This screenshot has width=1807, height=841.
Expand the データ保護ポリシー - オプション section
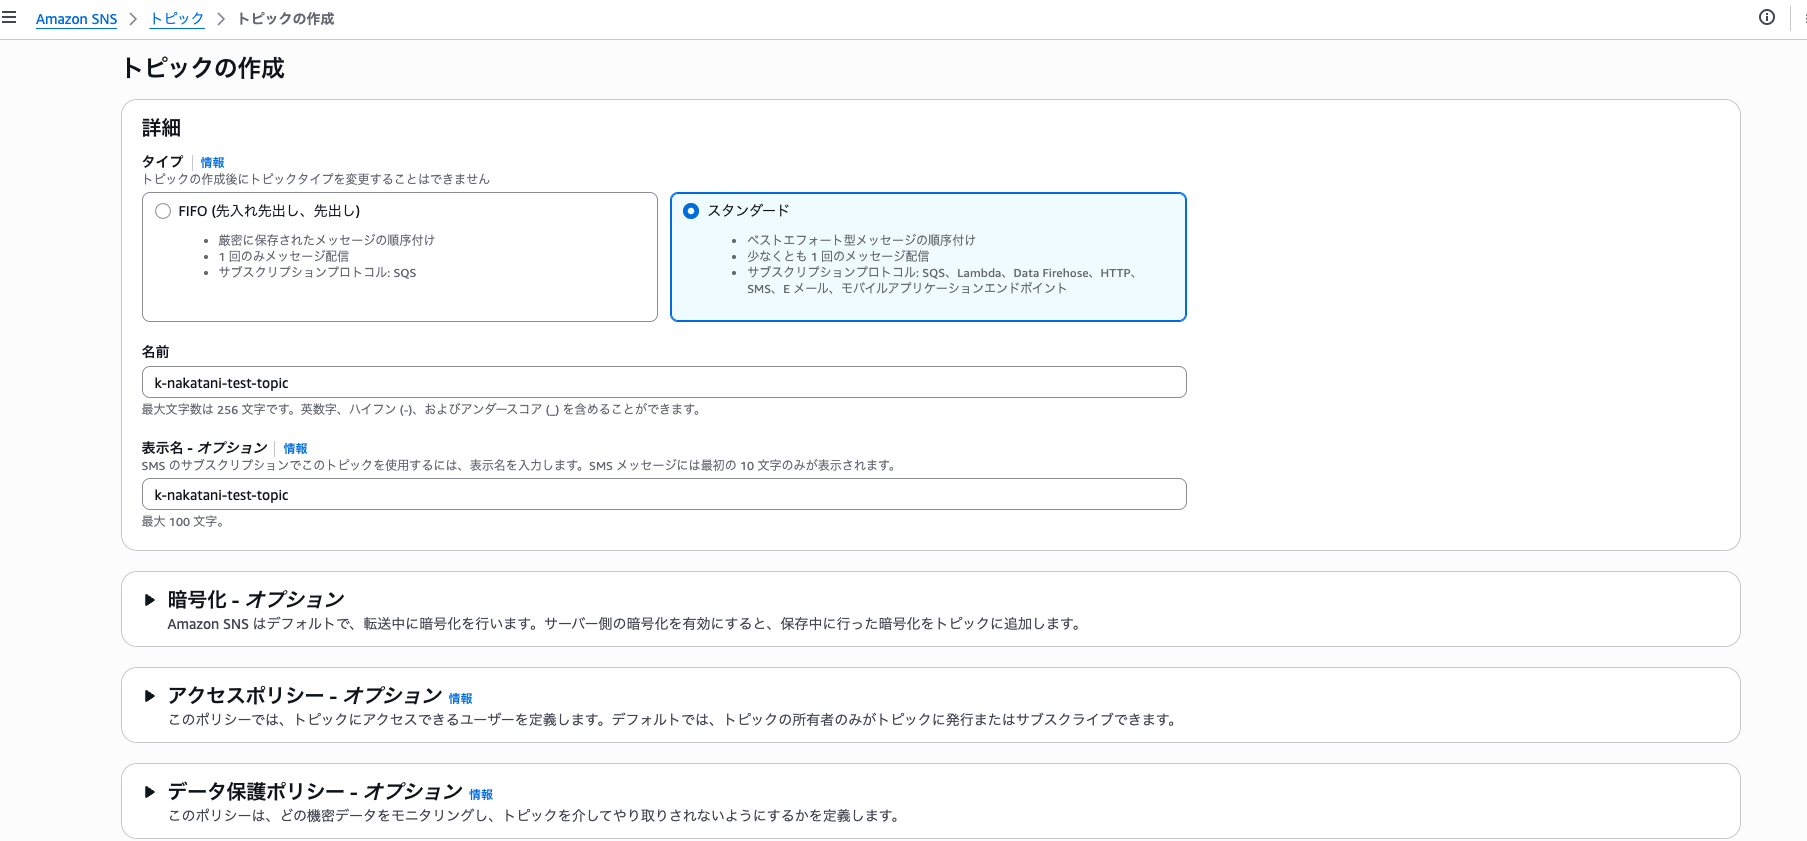150,792
